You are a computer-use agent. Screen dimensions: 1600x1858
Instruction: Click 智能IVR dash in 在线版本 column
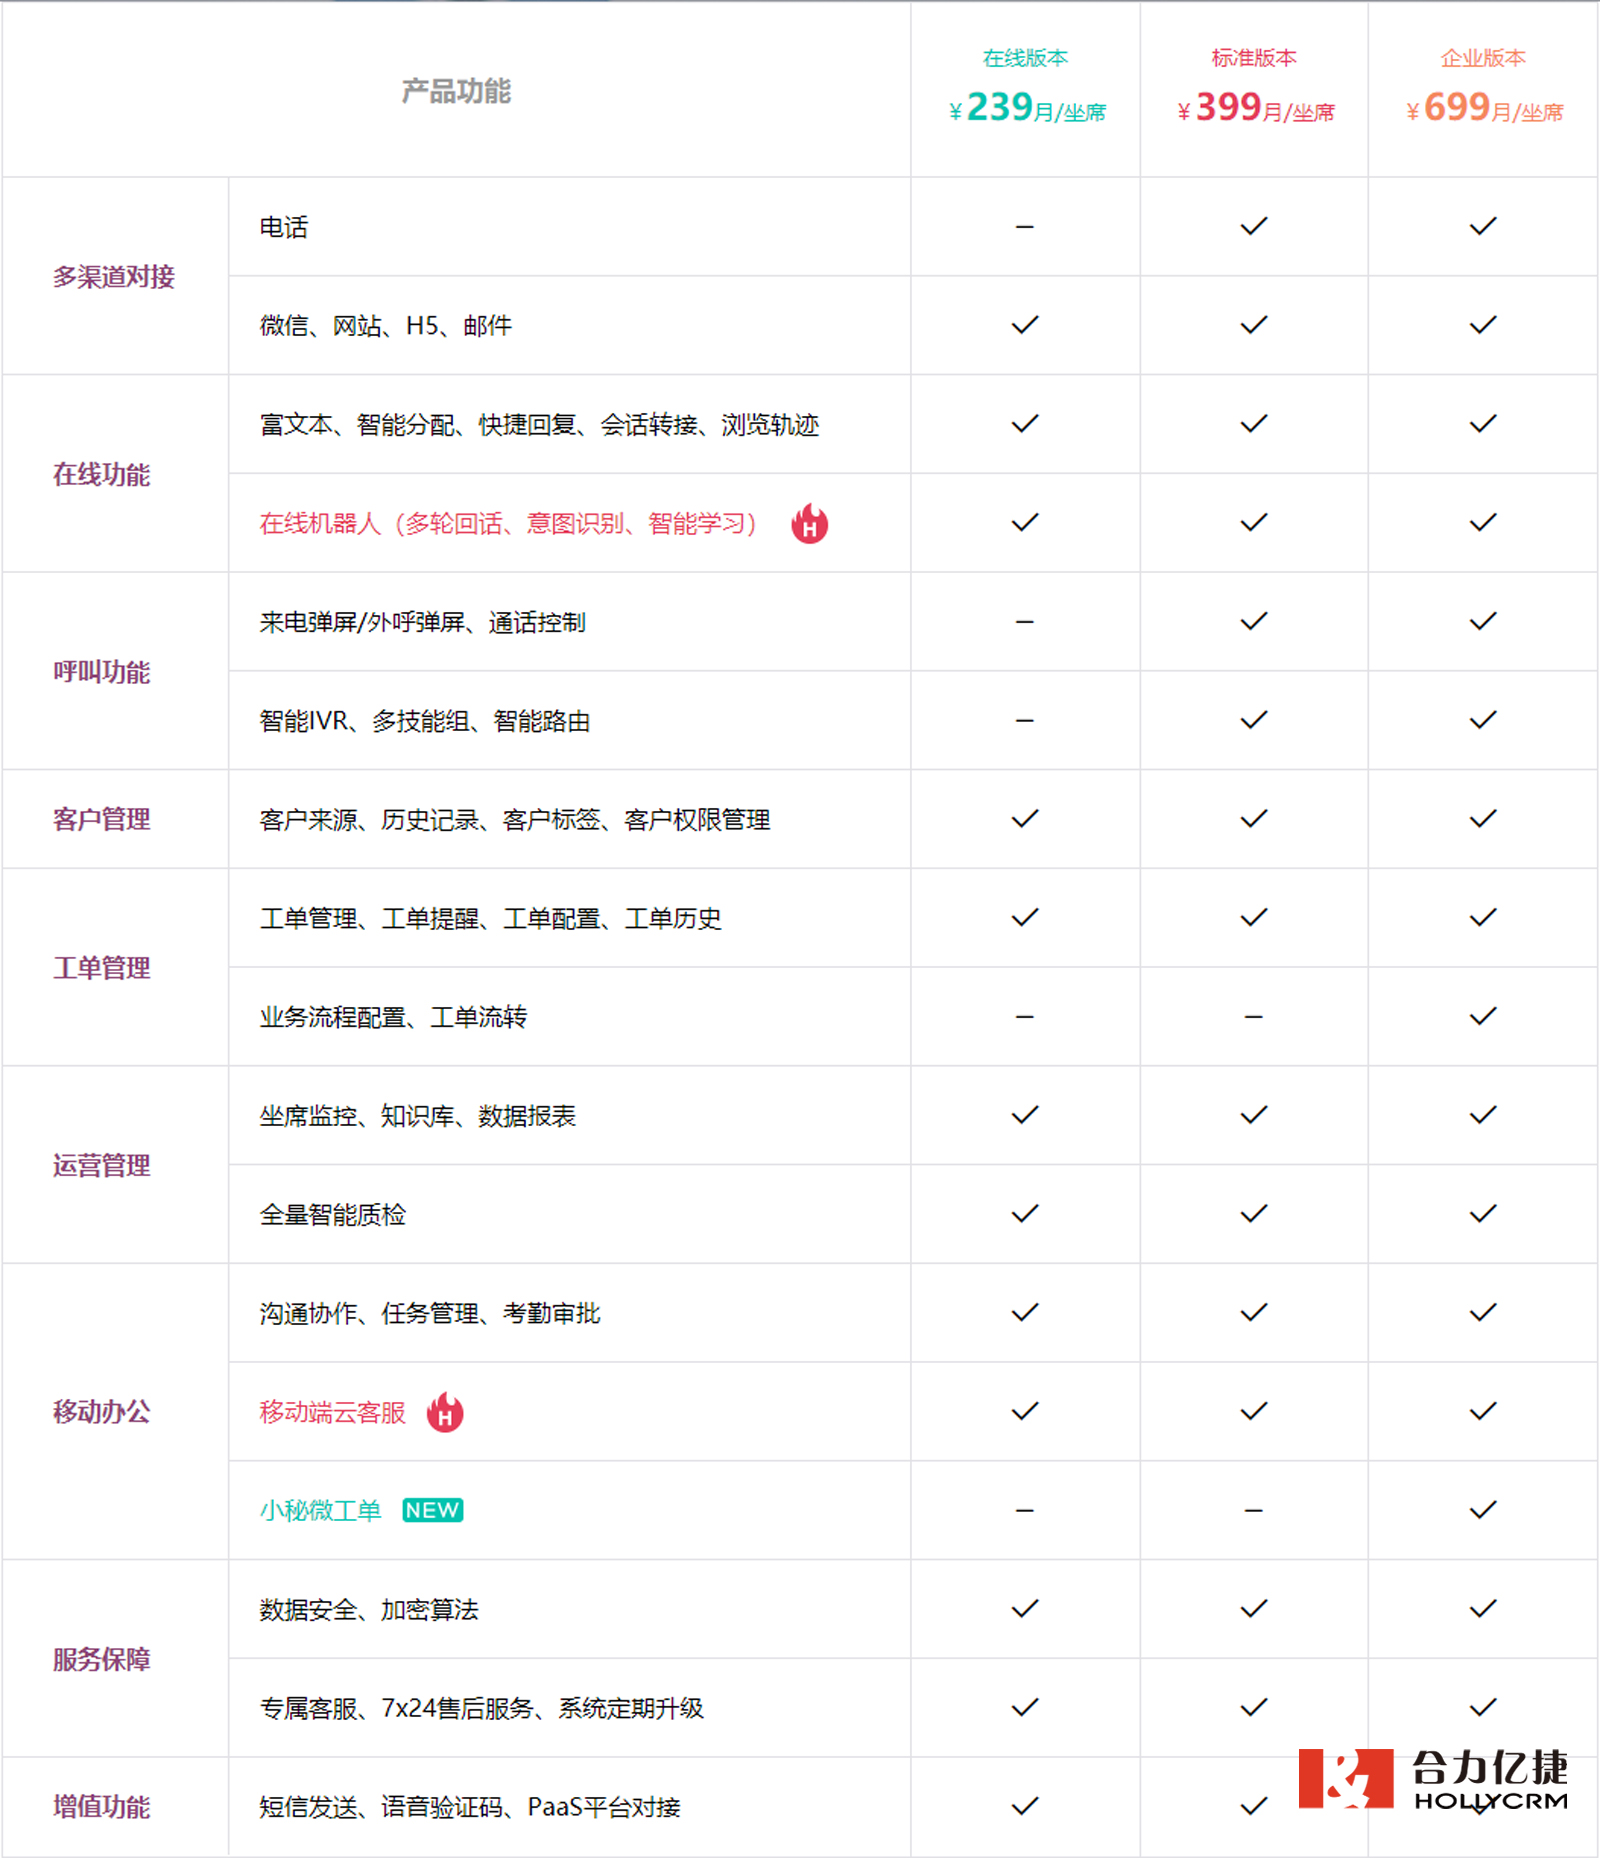pos(1025,721)
